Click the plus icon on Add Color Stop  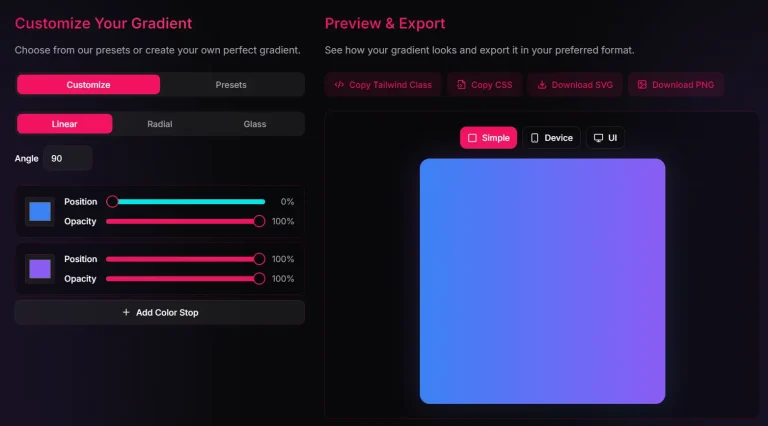(x=126, y=313)
